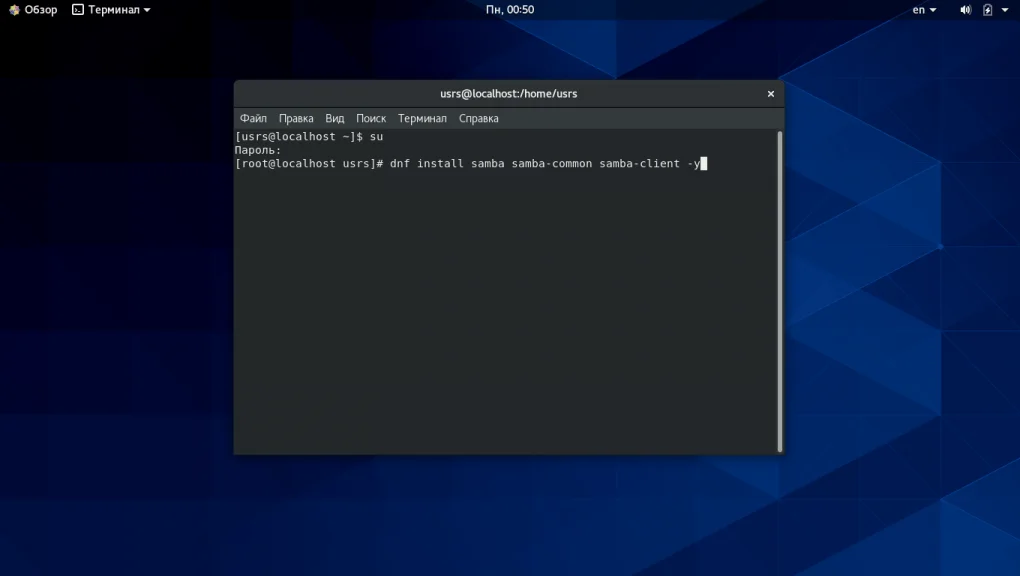Open the Обзор activities overview

[40, 10]
